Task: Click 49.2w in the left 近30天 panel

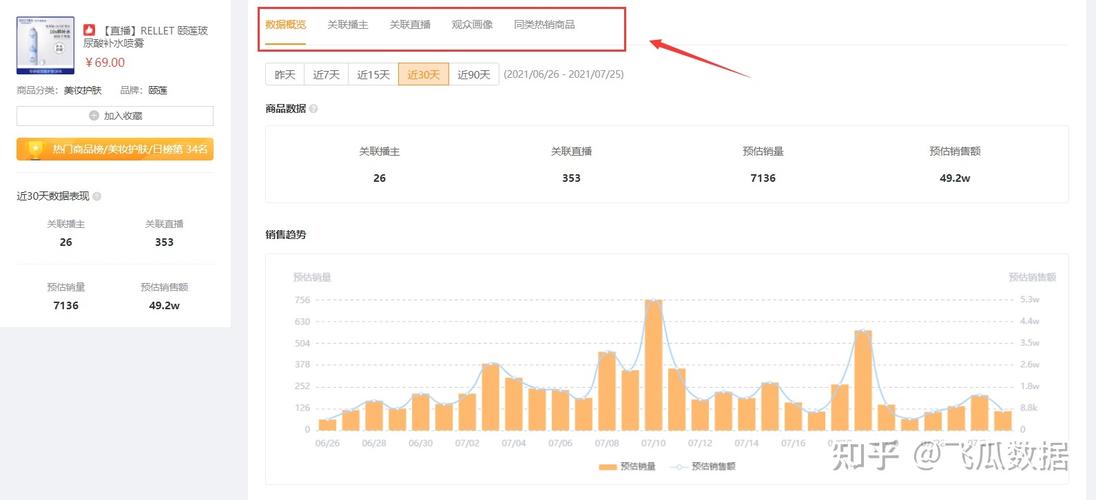Action: tap(164, 305)
